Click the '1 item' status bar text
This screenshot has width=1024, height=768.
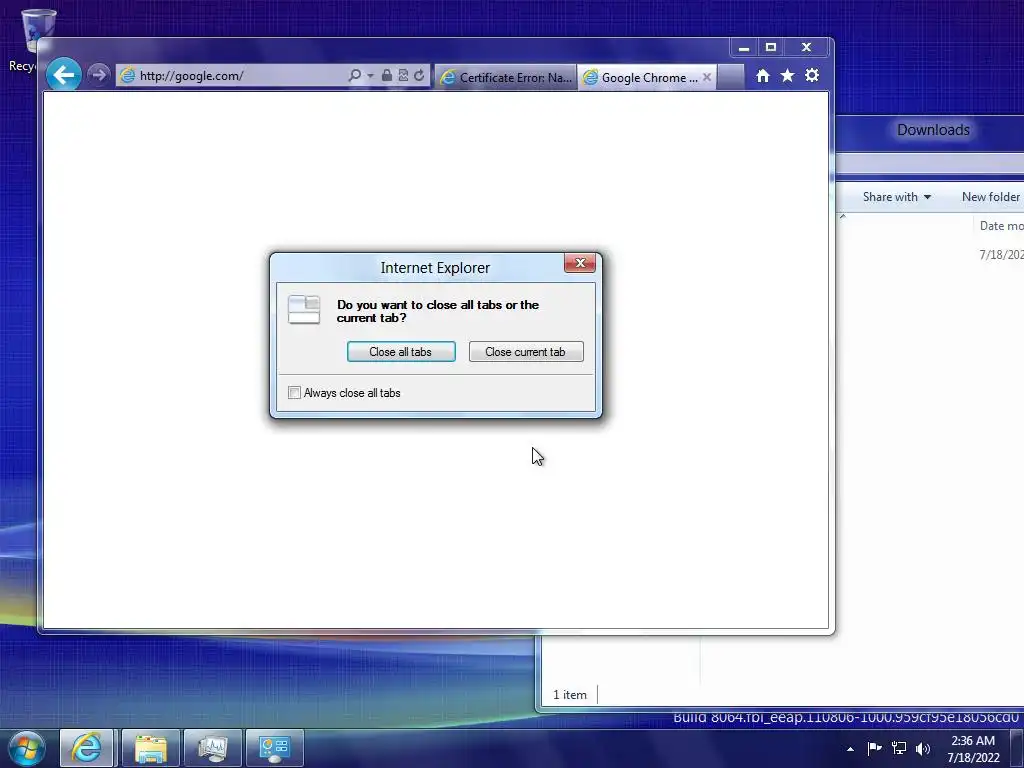click(x=570, y=695)
